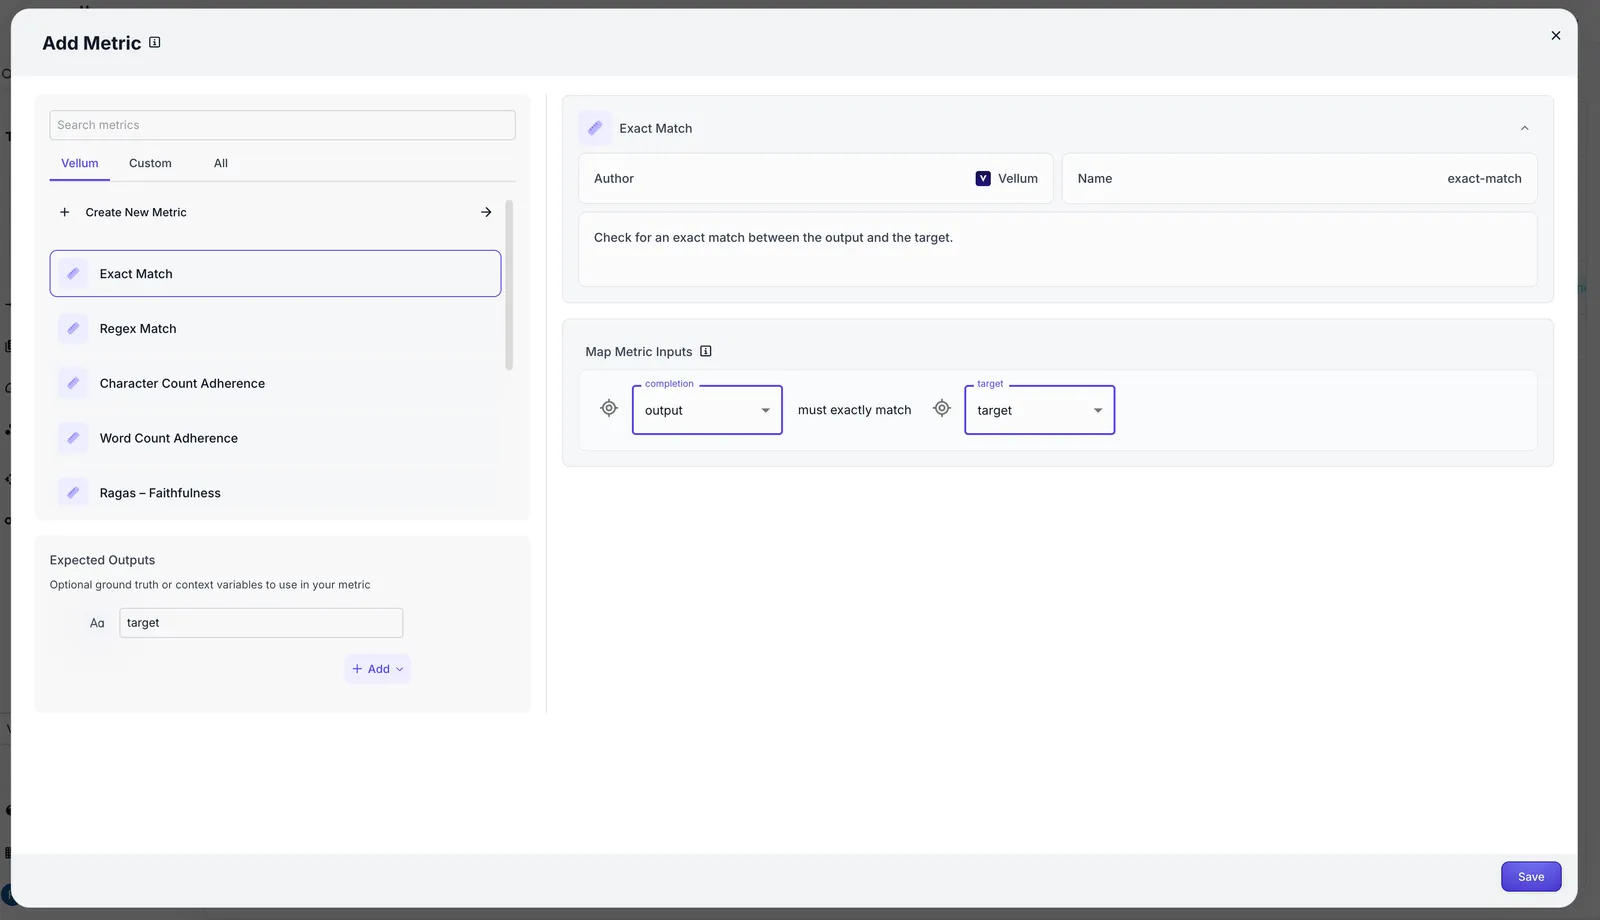Click the Exact Match pencil icon in list
Viewport: 1600px width, 920px height.
point(73,273)
